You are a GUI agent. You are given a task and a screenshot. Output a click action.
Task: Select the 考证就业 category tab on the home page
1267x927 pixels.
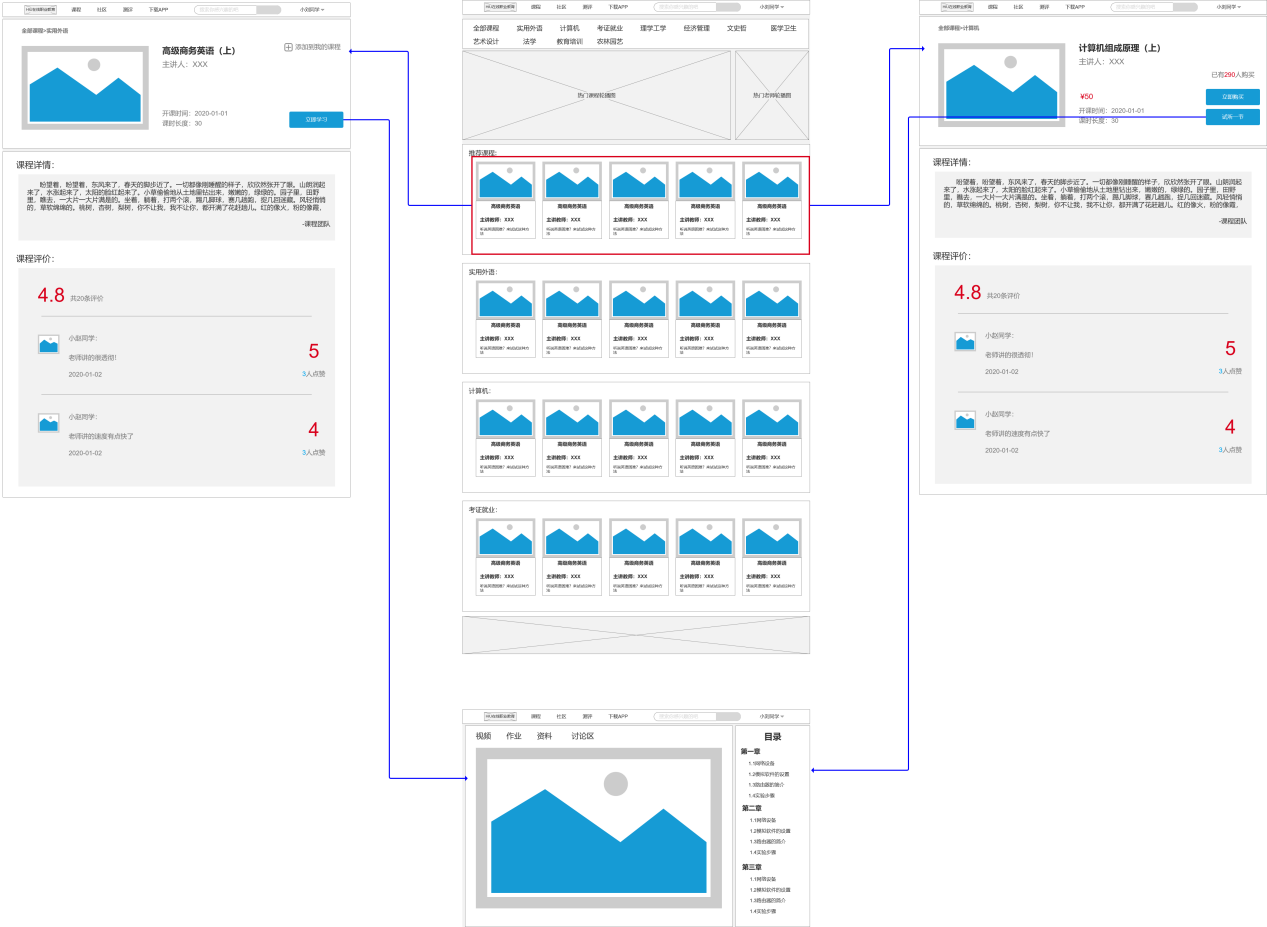point(610,28)
